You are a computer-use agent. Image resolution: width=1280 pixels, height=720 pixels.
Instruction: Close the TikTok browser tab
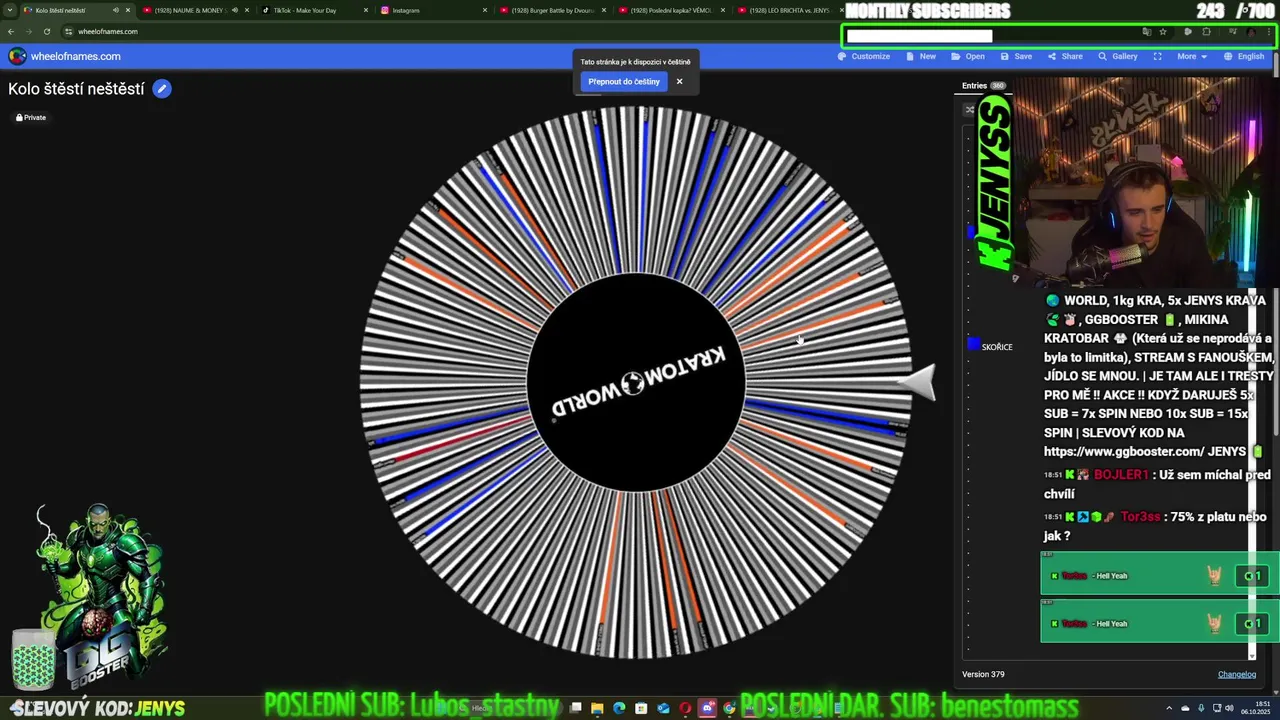[x=366, y=10]
